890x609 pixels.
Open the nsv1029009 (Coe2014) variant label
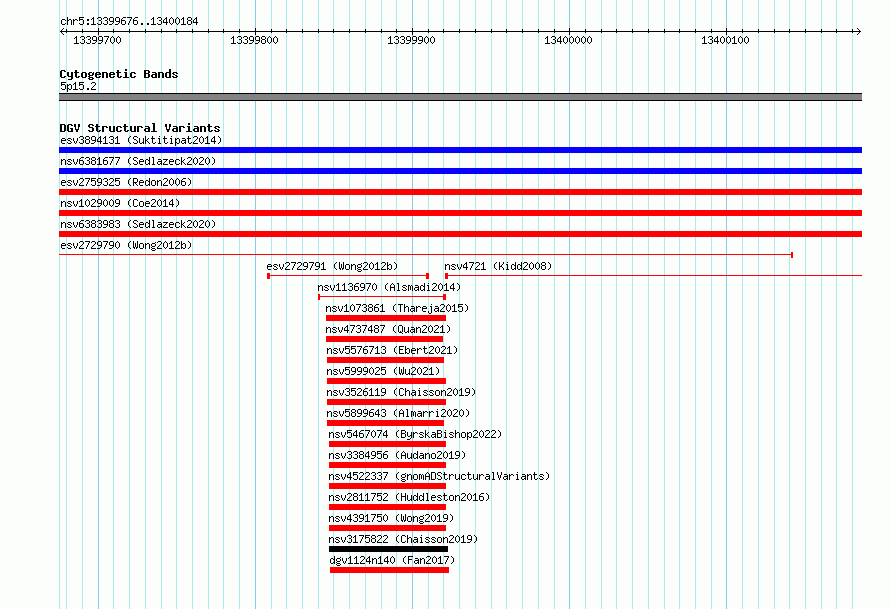click(120, 203)
